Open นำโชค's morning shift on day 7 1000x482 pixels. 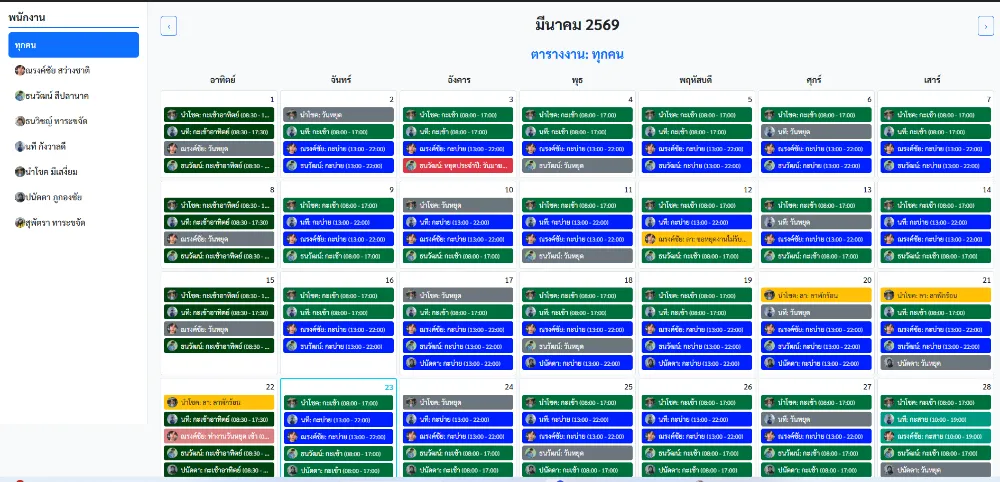(936, 115)
